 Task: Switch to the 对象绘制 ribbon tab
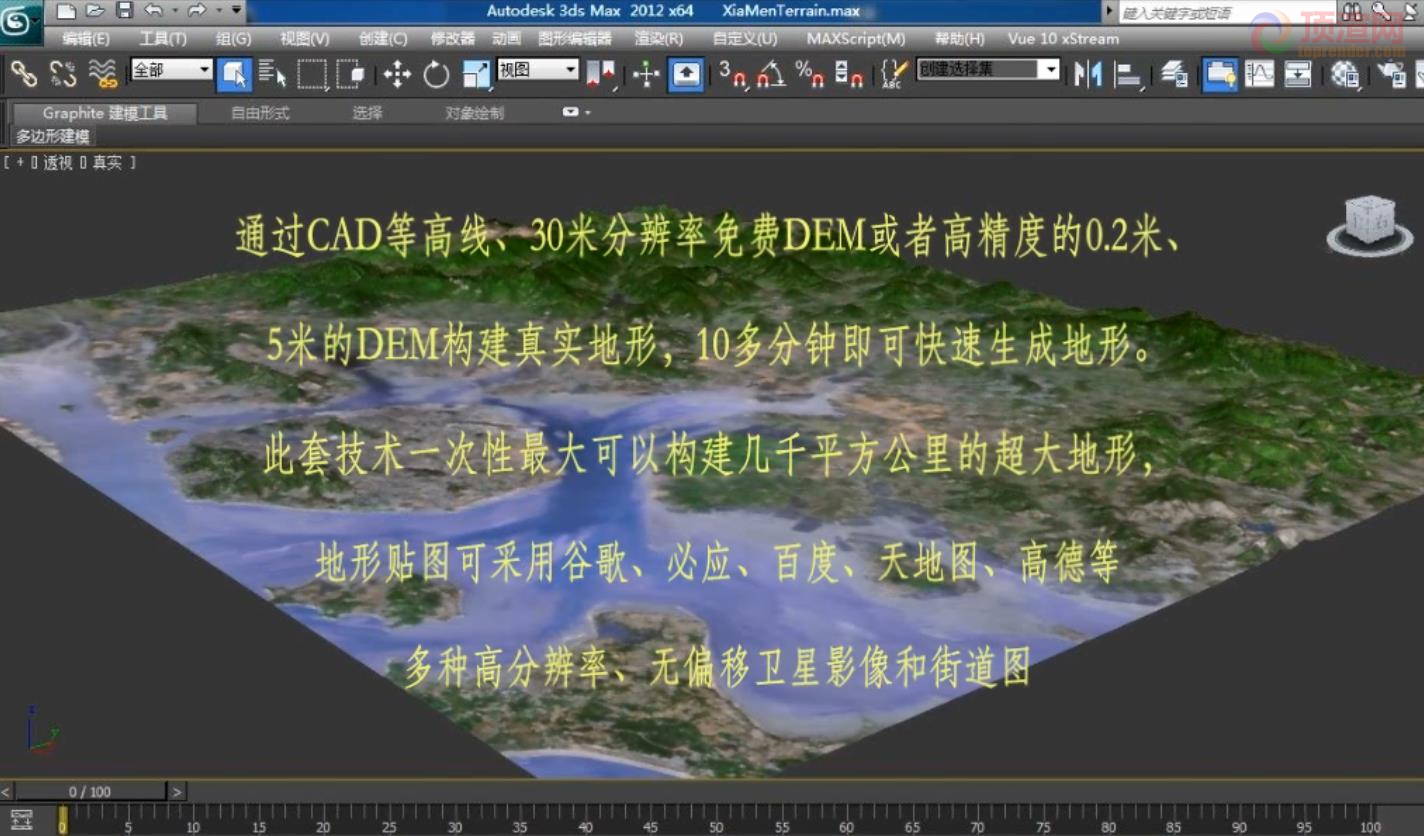click(475, 113)
